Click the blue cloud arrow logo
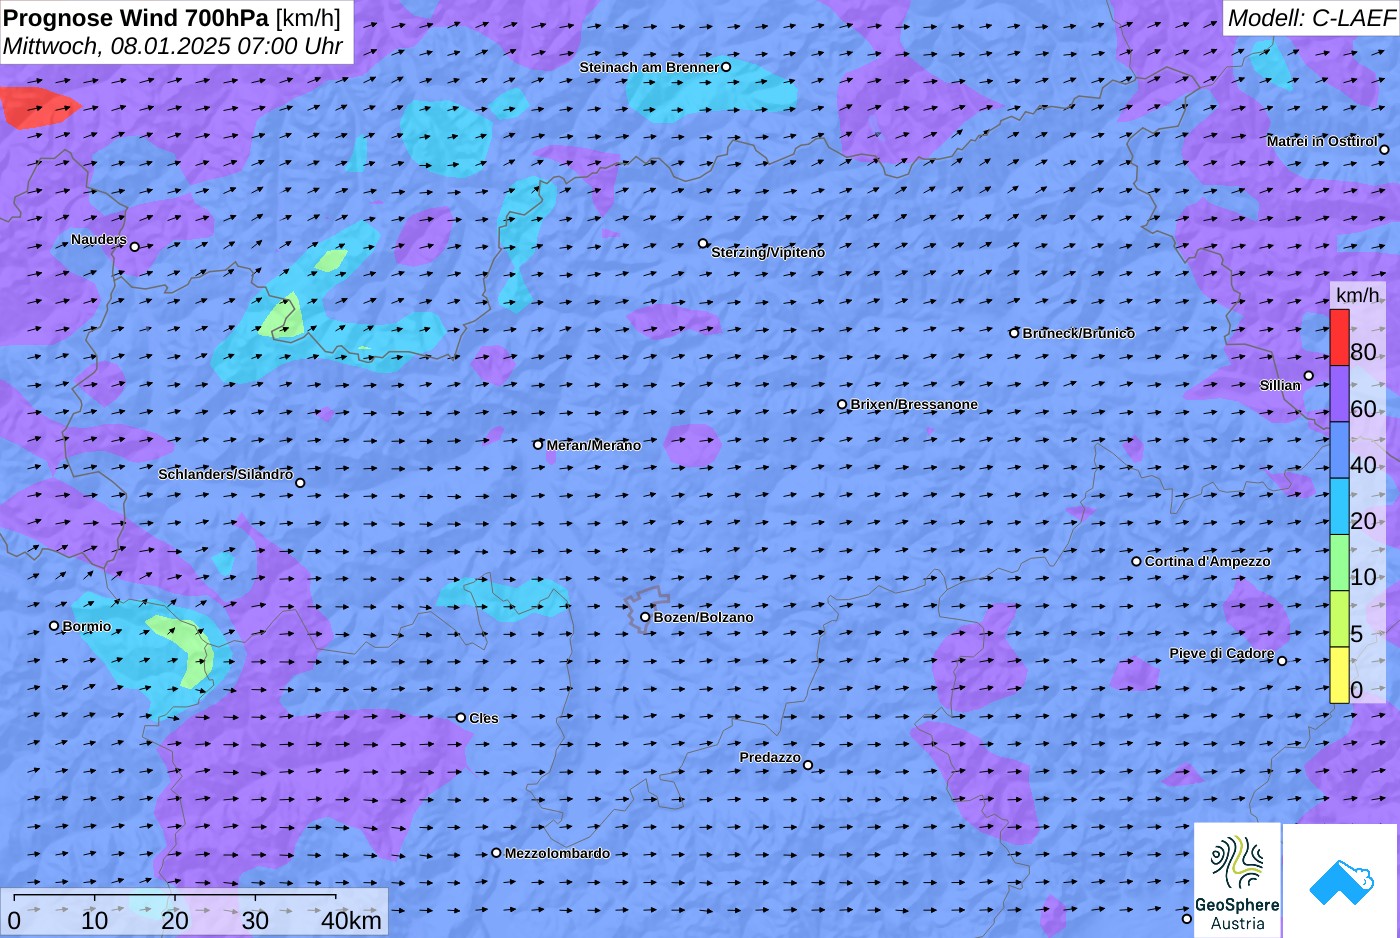 (x=1341, y=880)
